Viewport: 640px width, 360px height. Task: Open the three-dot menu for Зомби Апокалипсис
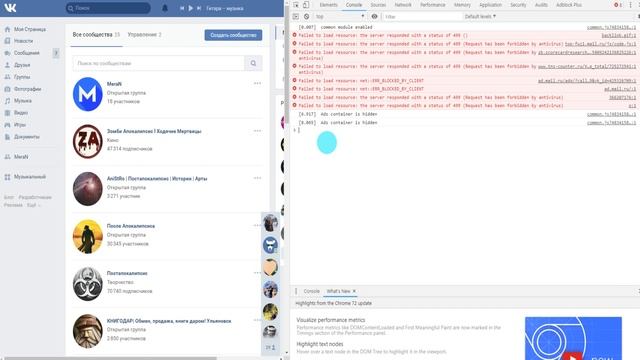tap(257, 131)
